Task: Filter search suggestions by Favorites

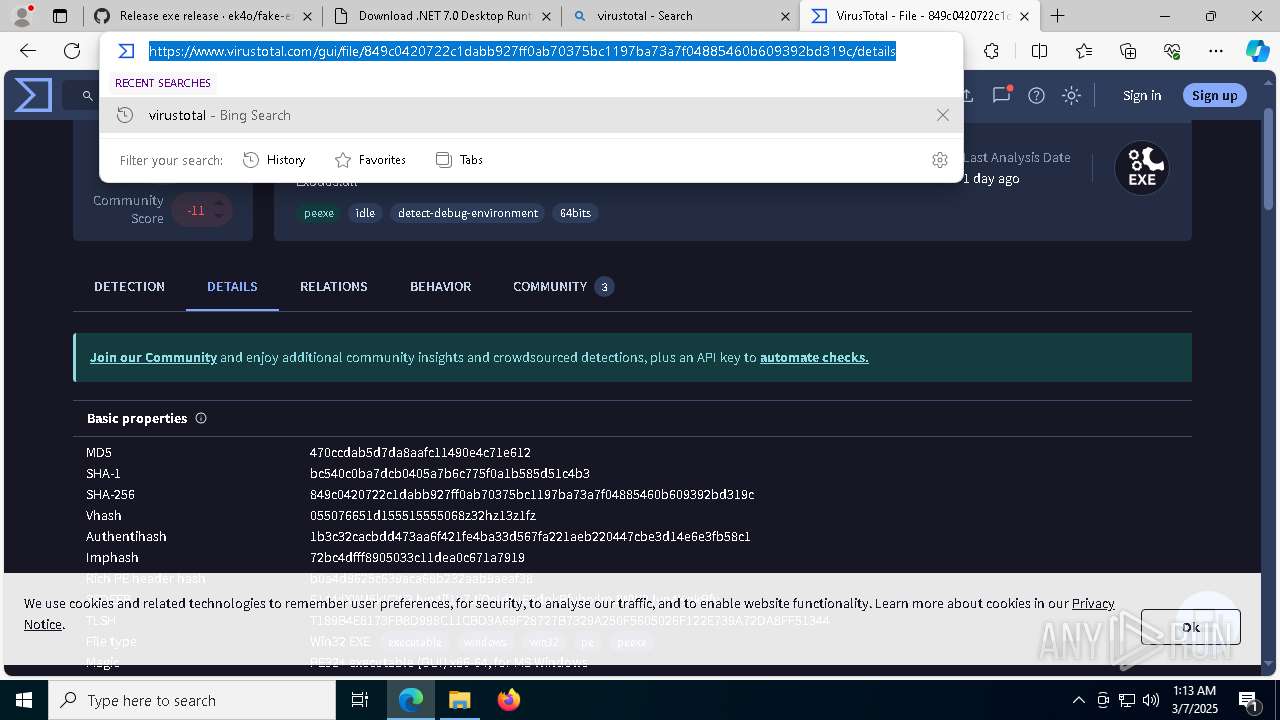Action: click(370, 160)
